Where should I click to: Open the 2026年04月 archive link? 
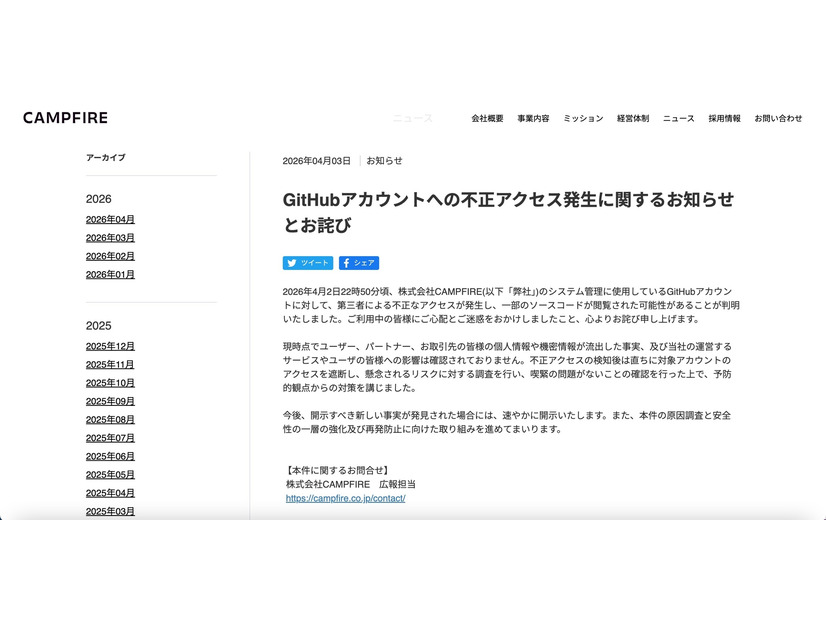click(109, 219)
